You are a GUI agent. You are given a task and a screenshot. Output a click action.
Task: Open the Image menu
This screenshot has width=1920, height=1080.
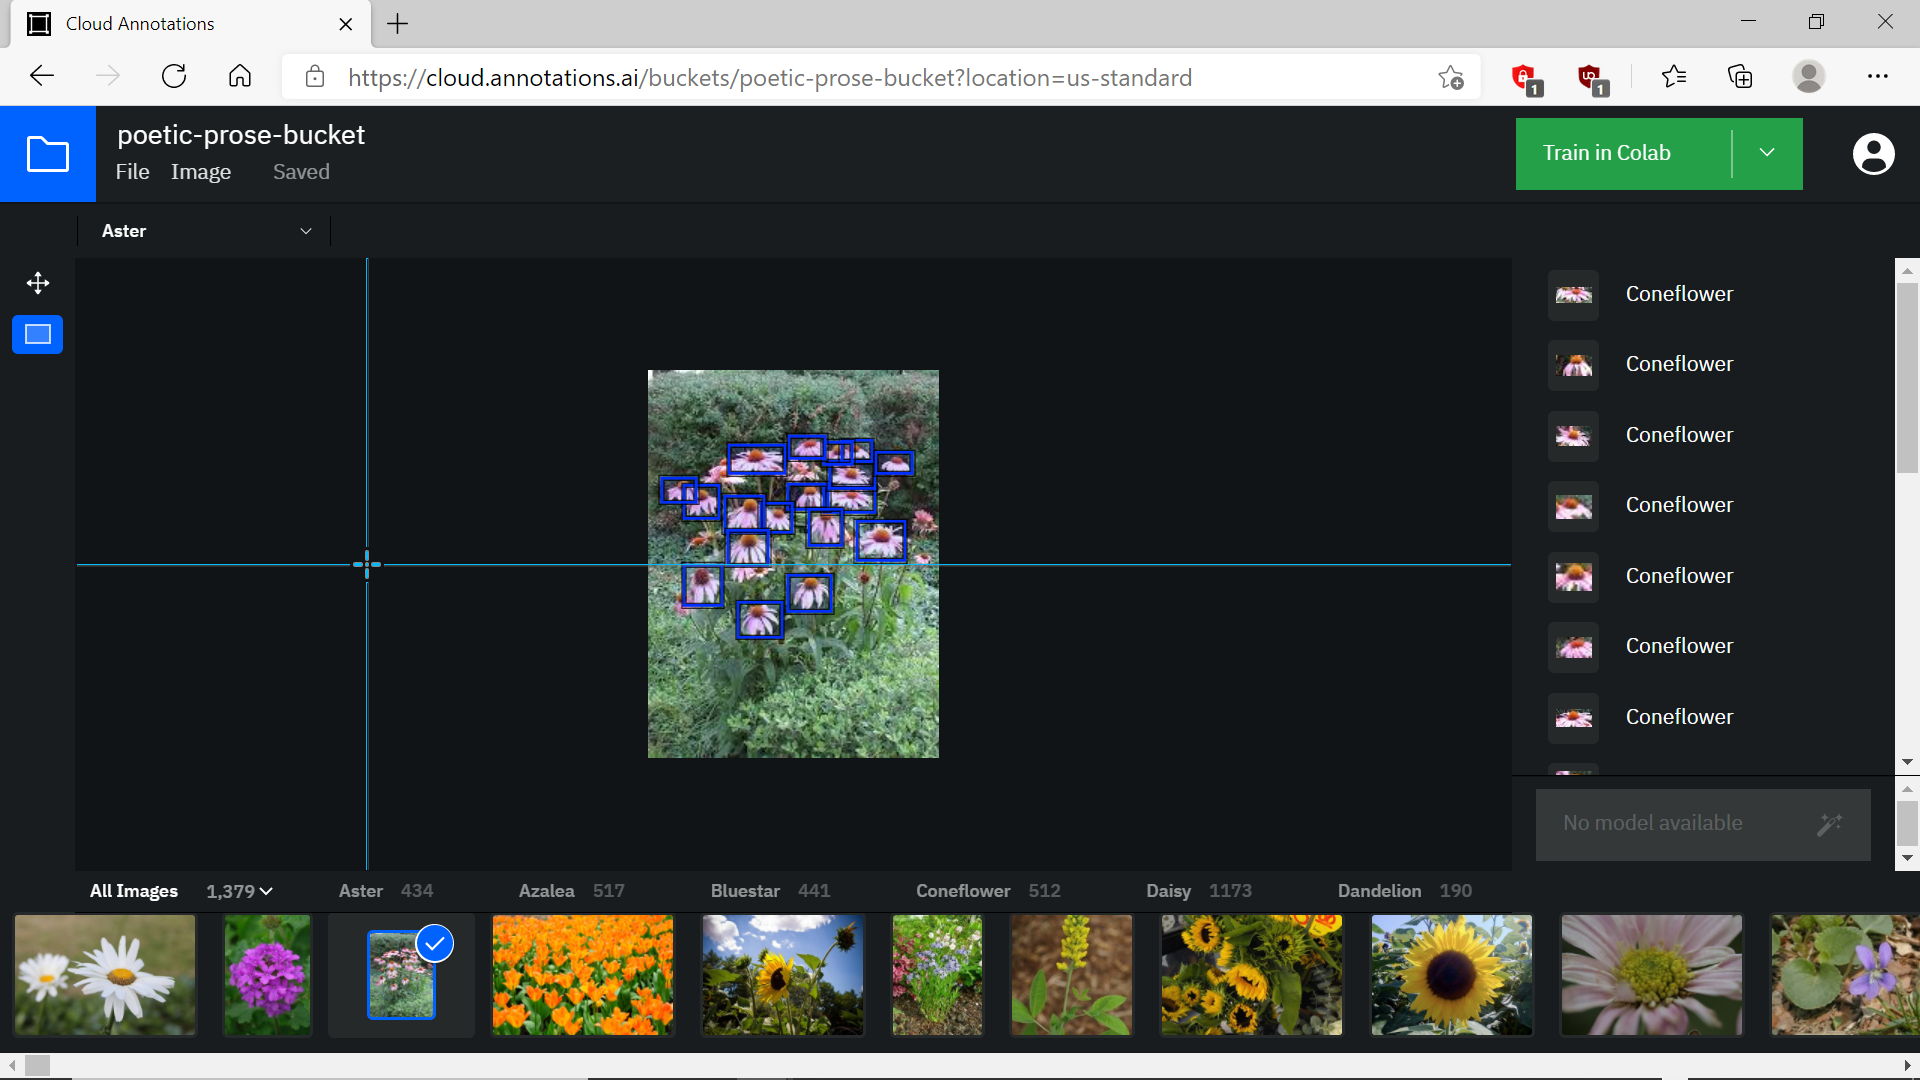[200, 172]
